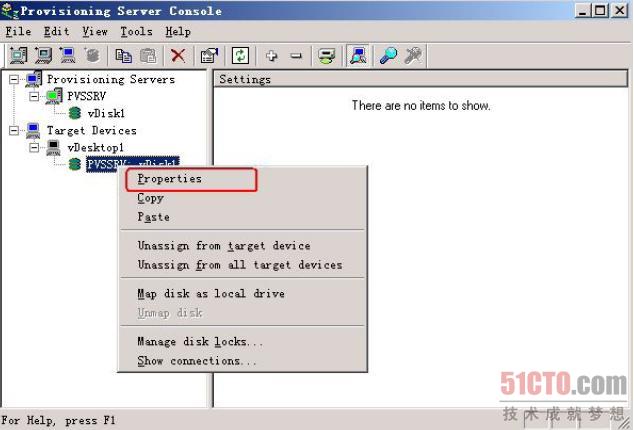Click the Settings column header

(x=421, y=79)
